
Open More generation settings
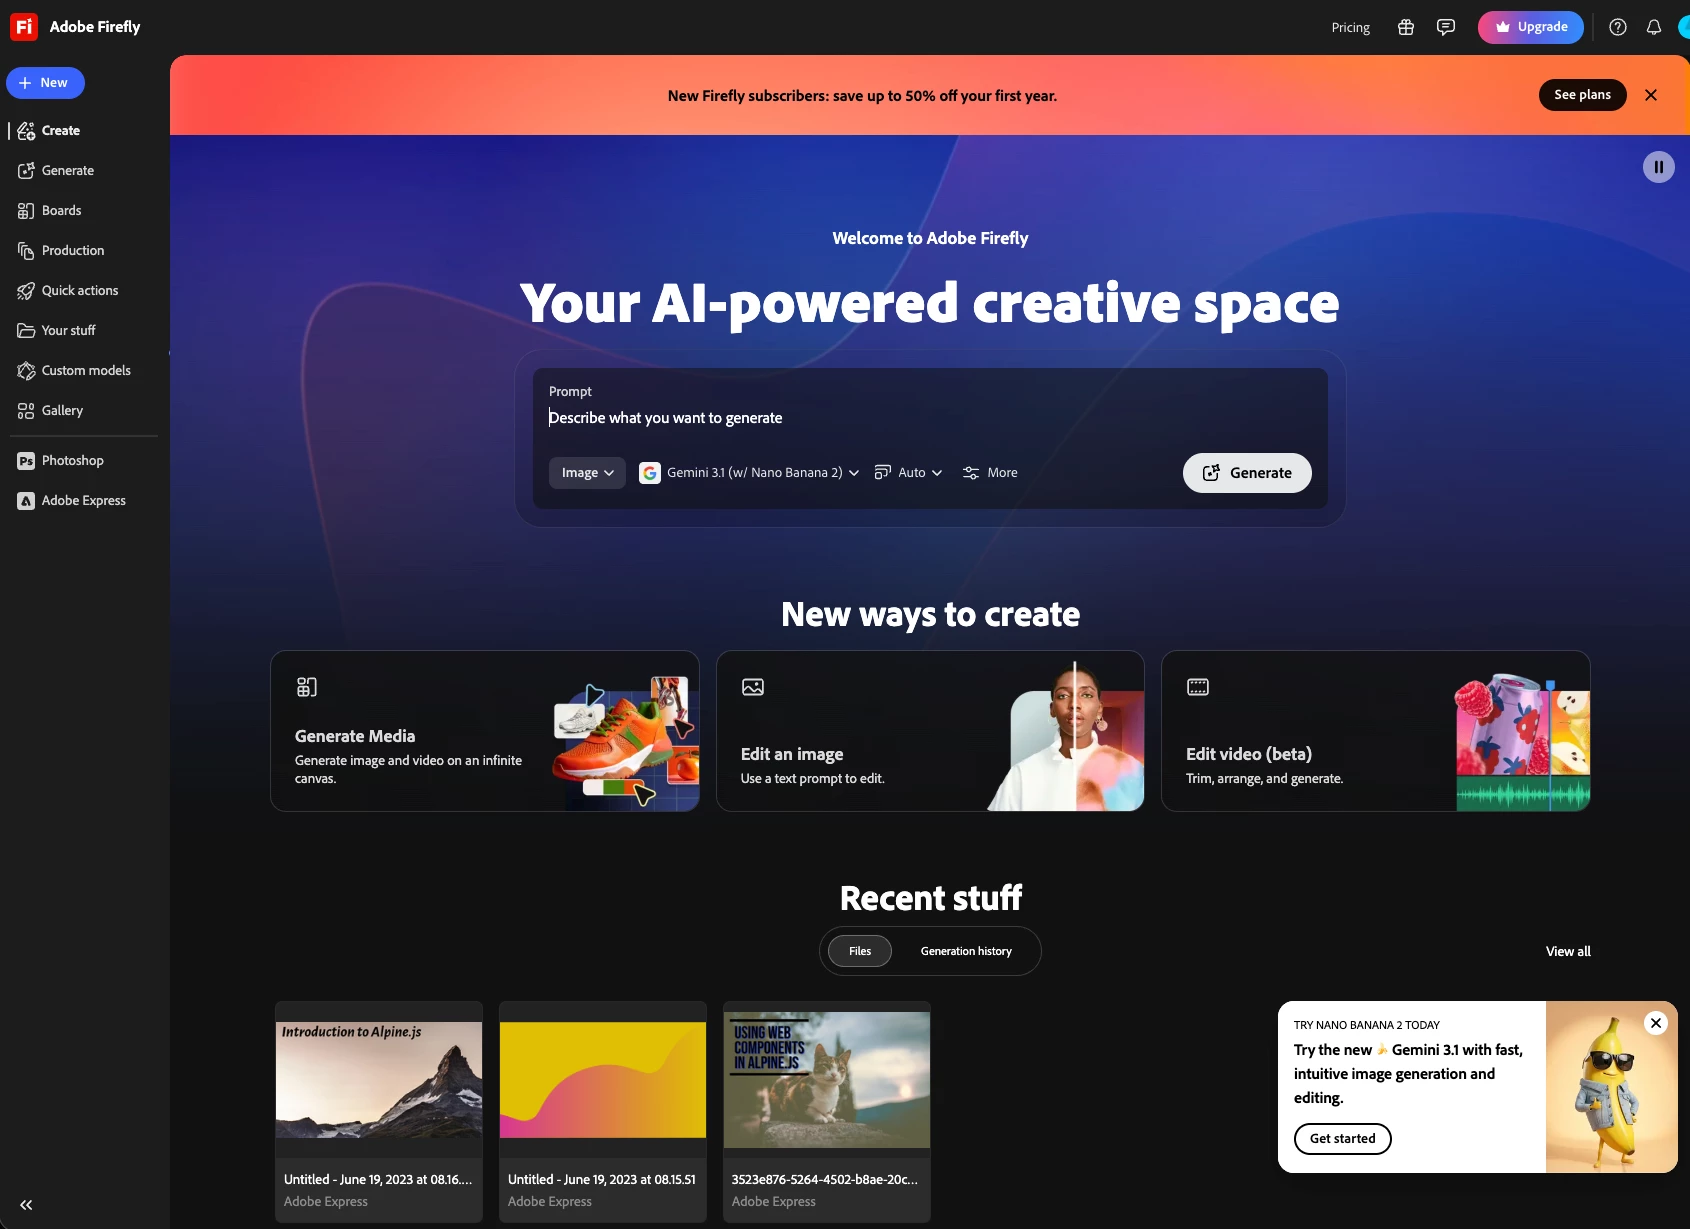990,473
